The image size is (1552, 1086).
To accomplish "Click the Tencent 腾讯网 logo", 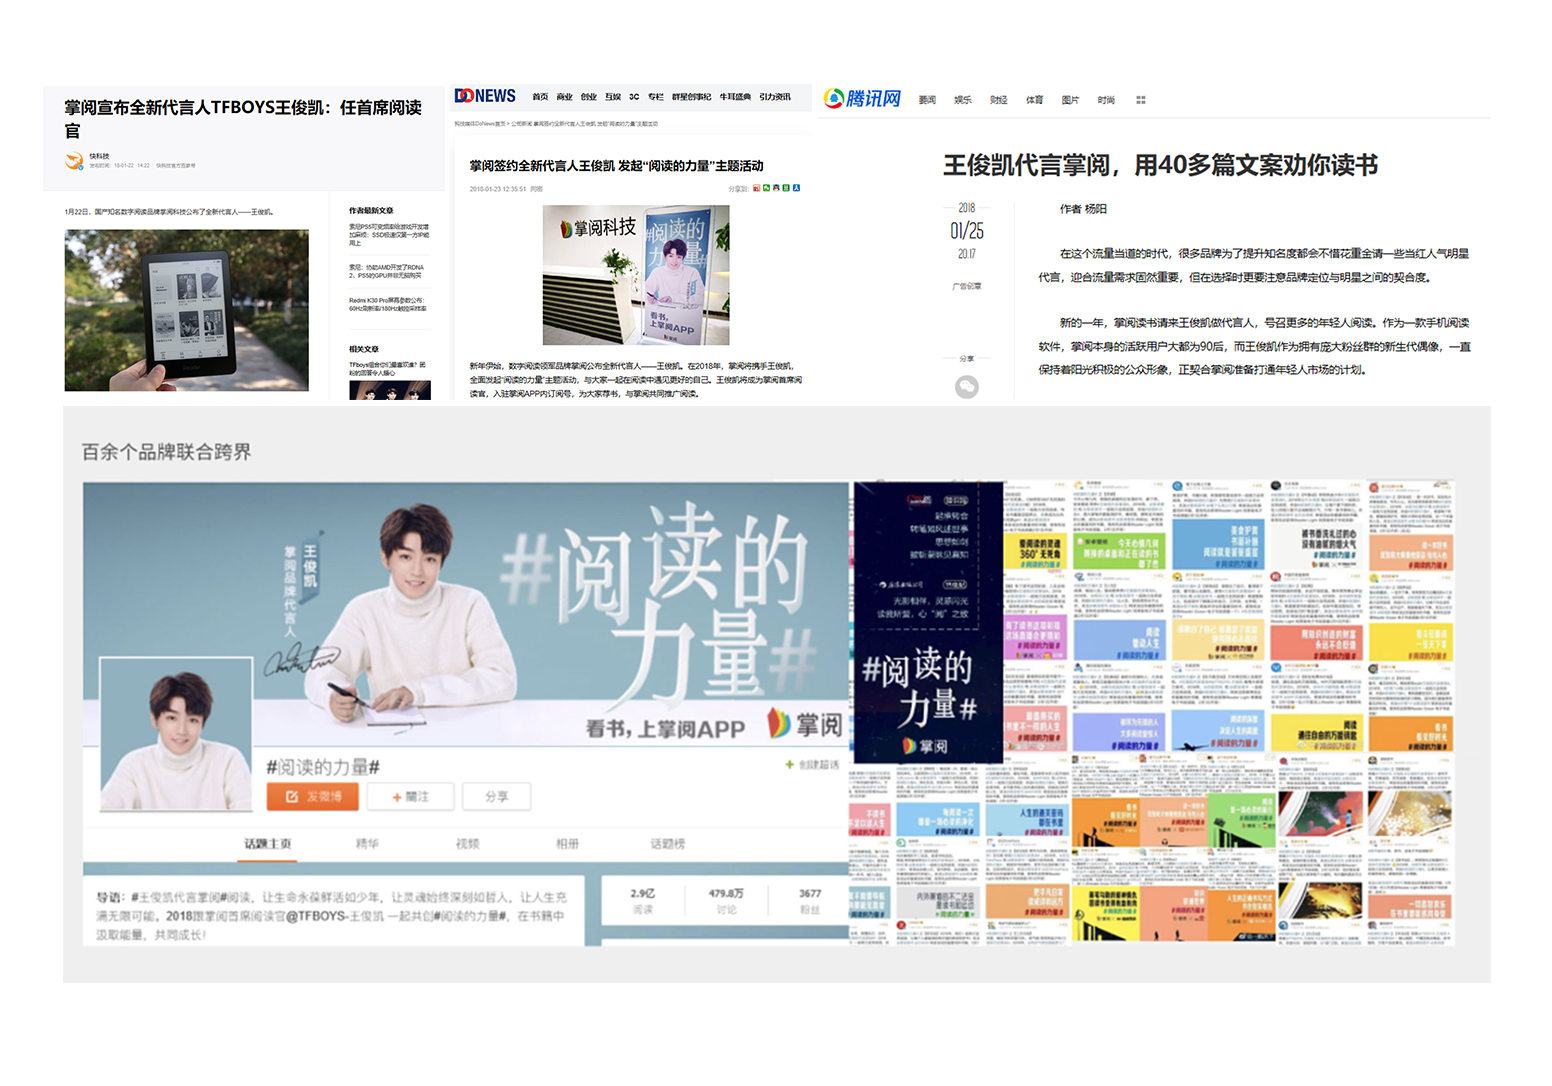I will click(x=862, y=98).
